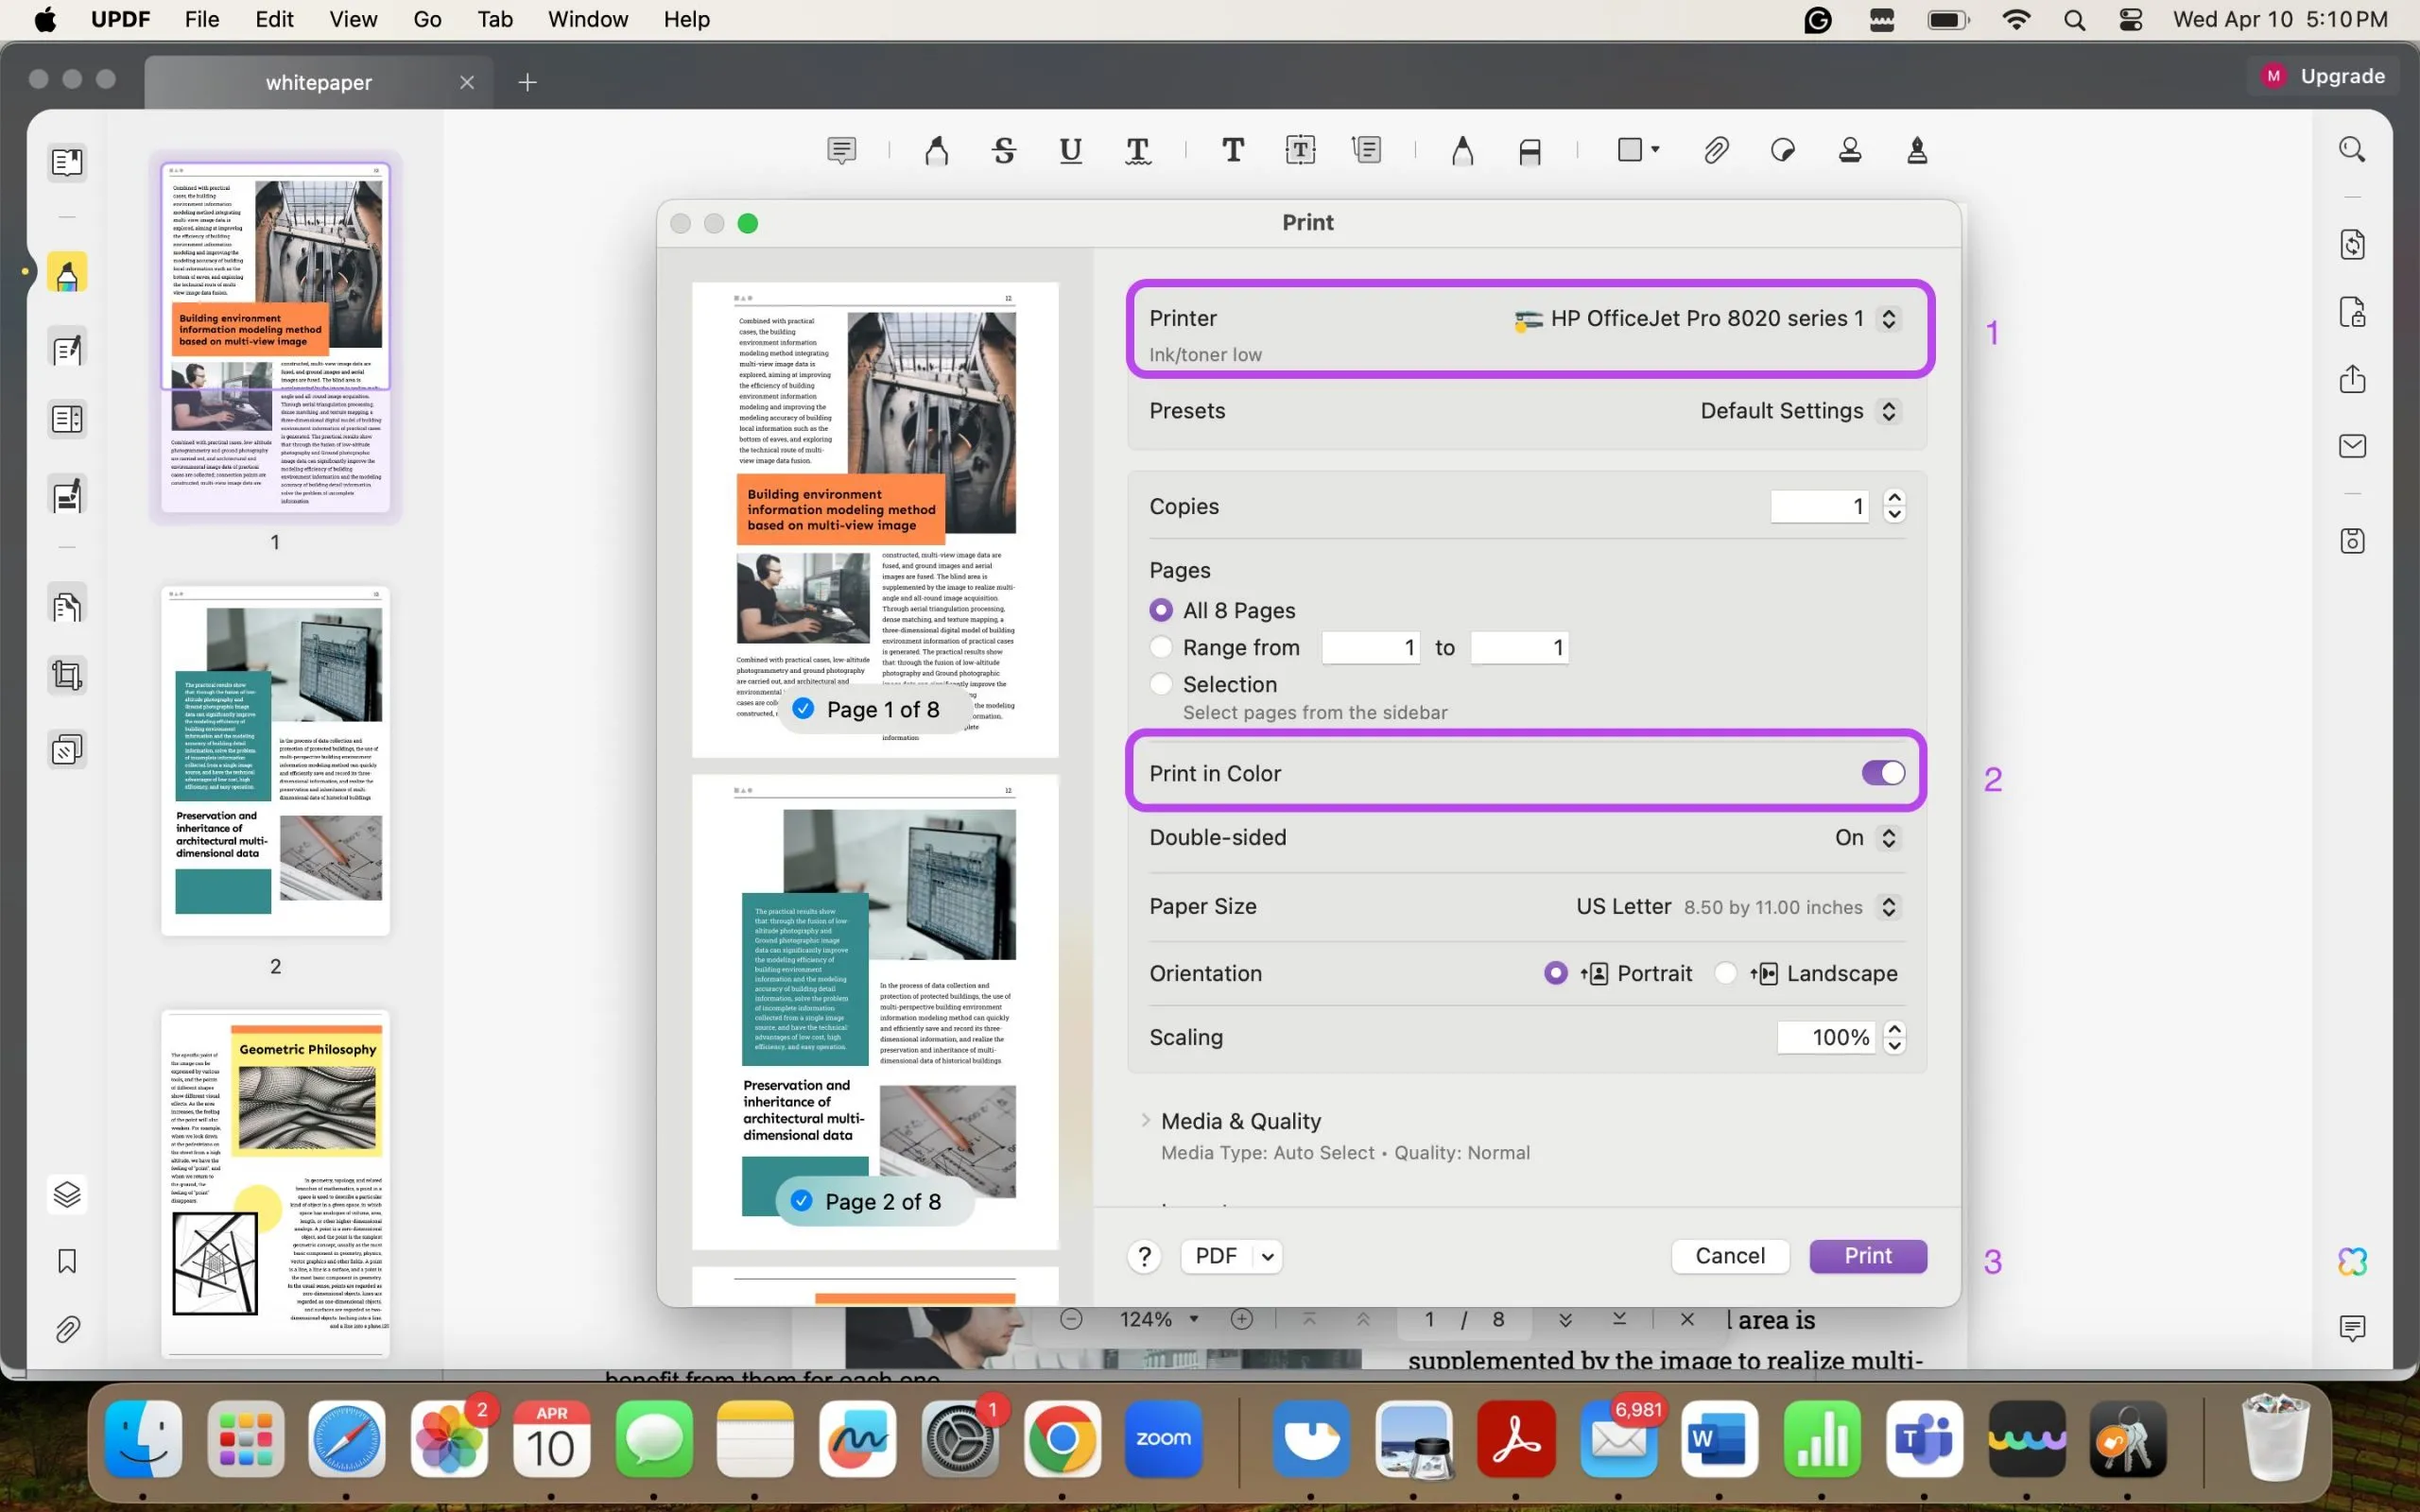Image resolution: width=2420 pixels, height=1512 pixels.
Task: Select the Comment tool in the toolbar
Action: click(842, 150)
